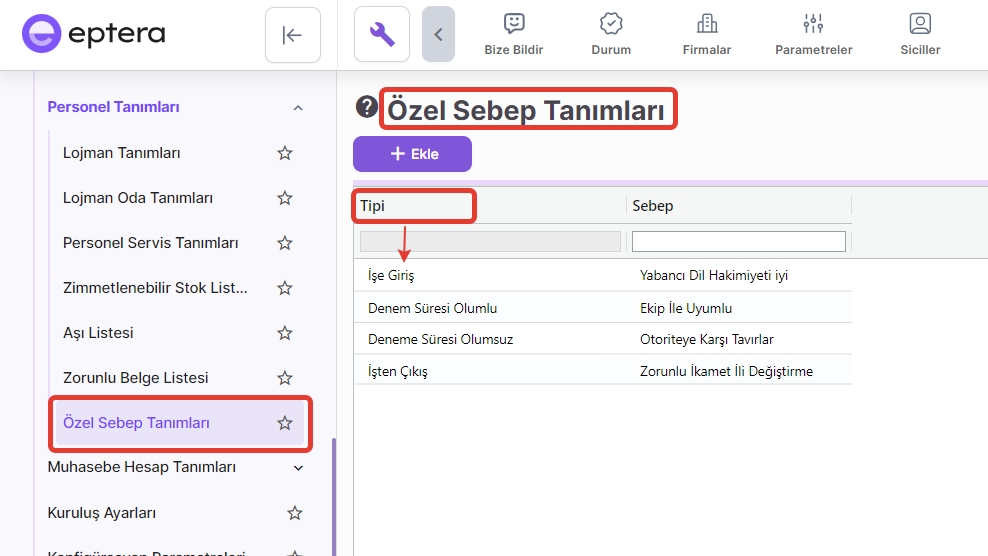Favorite Lojman Tanımları with its star
This screenshot has width=988, height=556.
pyautogui.click(x=285, y=153)
